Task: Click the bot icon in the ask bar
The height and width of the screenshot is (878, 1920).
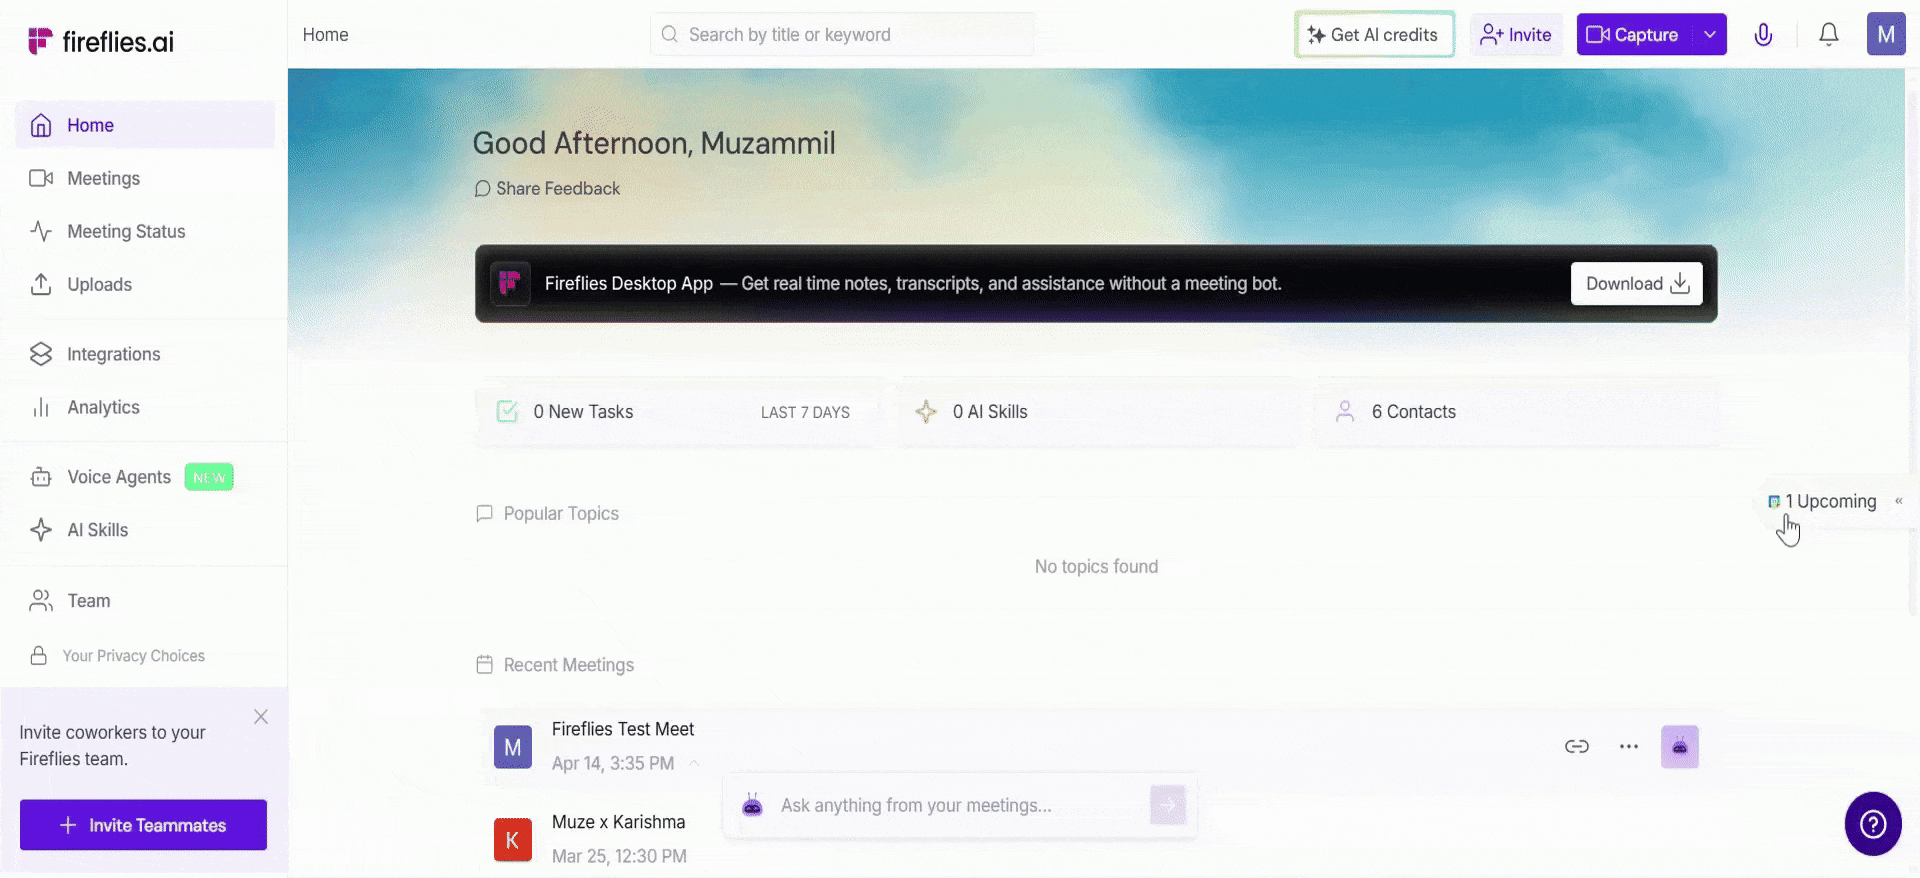Action: coord(752,805)
